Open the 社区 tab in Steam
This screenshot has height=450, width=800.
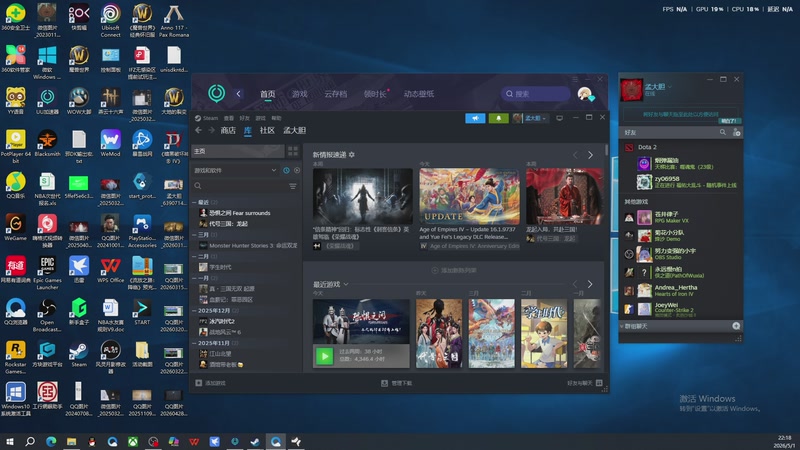point(267,131)
